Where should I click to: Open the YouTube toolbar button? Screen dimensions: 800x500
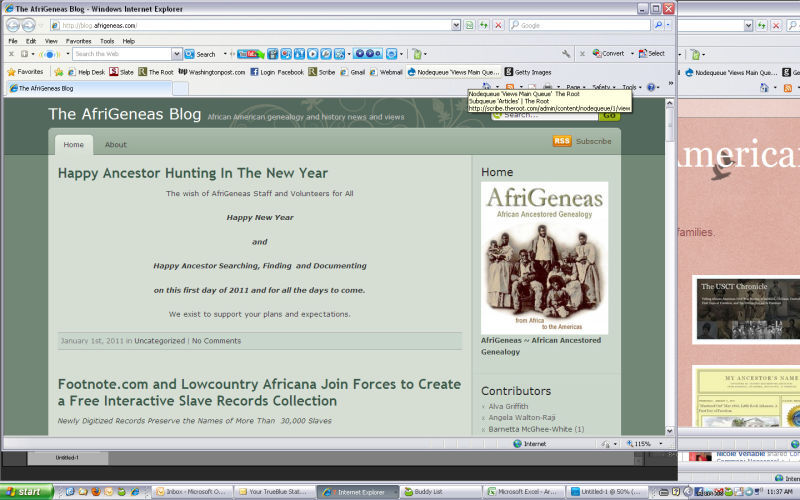point(249,54)
